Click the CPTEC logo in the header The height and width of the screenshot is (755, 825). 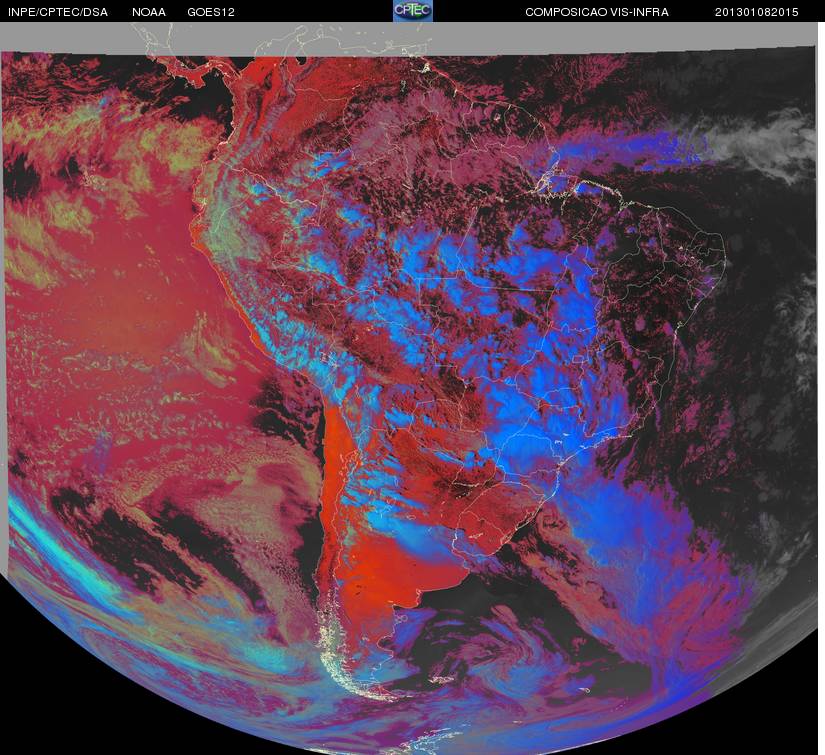(413, 11)
